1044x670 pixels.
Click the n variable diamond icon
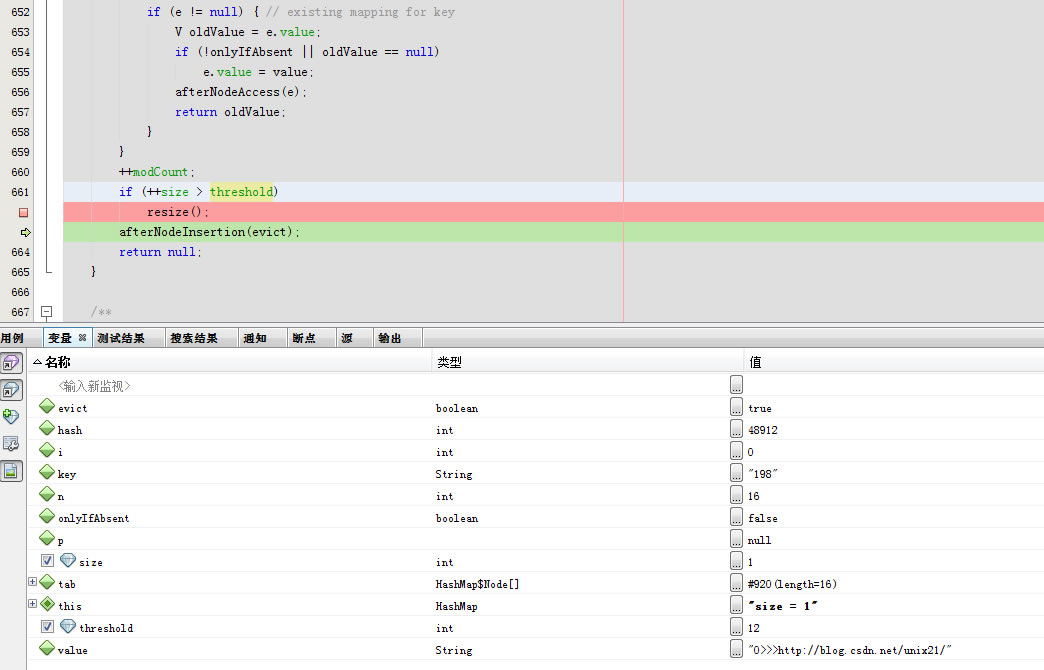[47, 494]
